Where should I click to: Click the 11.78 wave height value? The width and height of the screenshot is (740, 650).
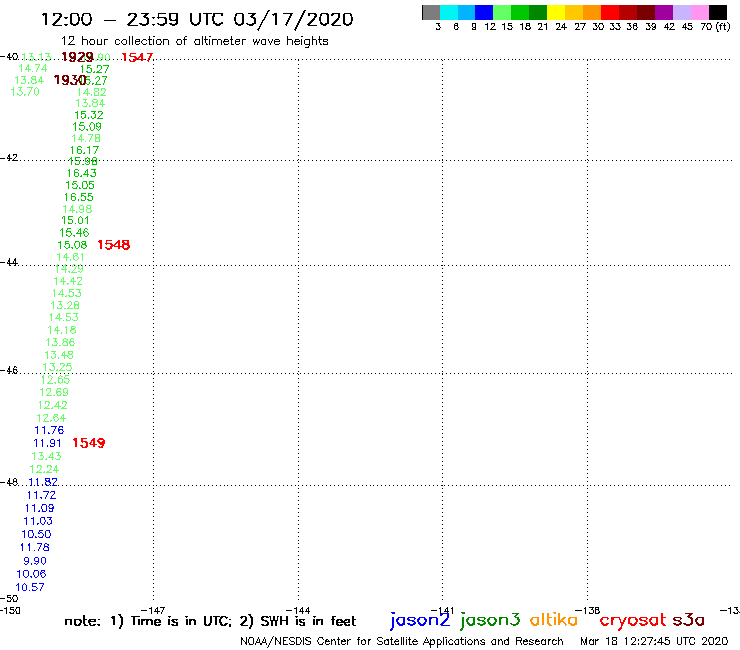coord(35,548)
